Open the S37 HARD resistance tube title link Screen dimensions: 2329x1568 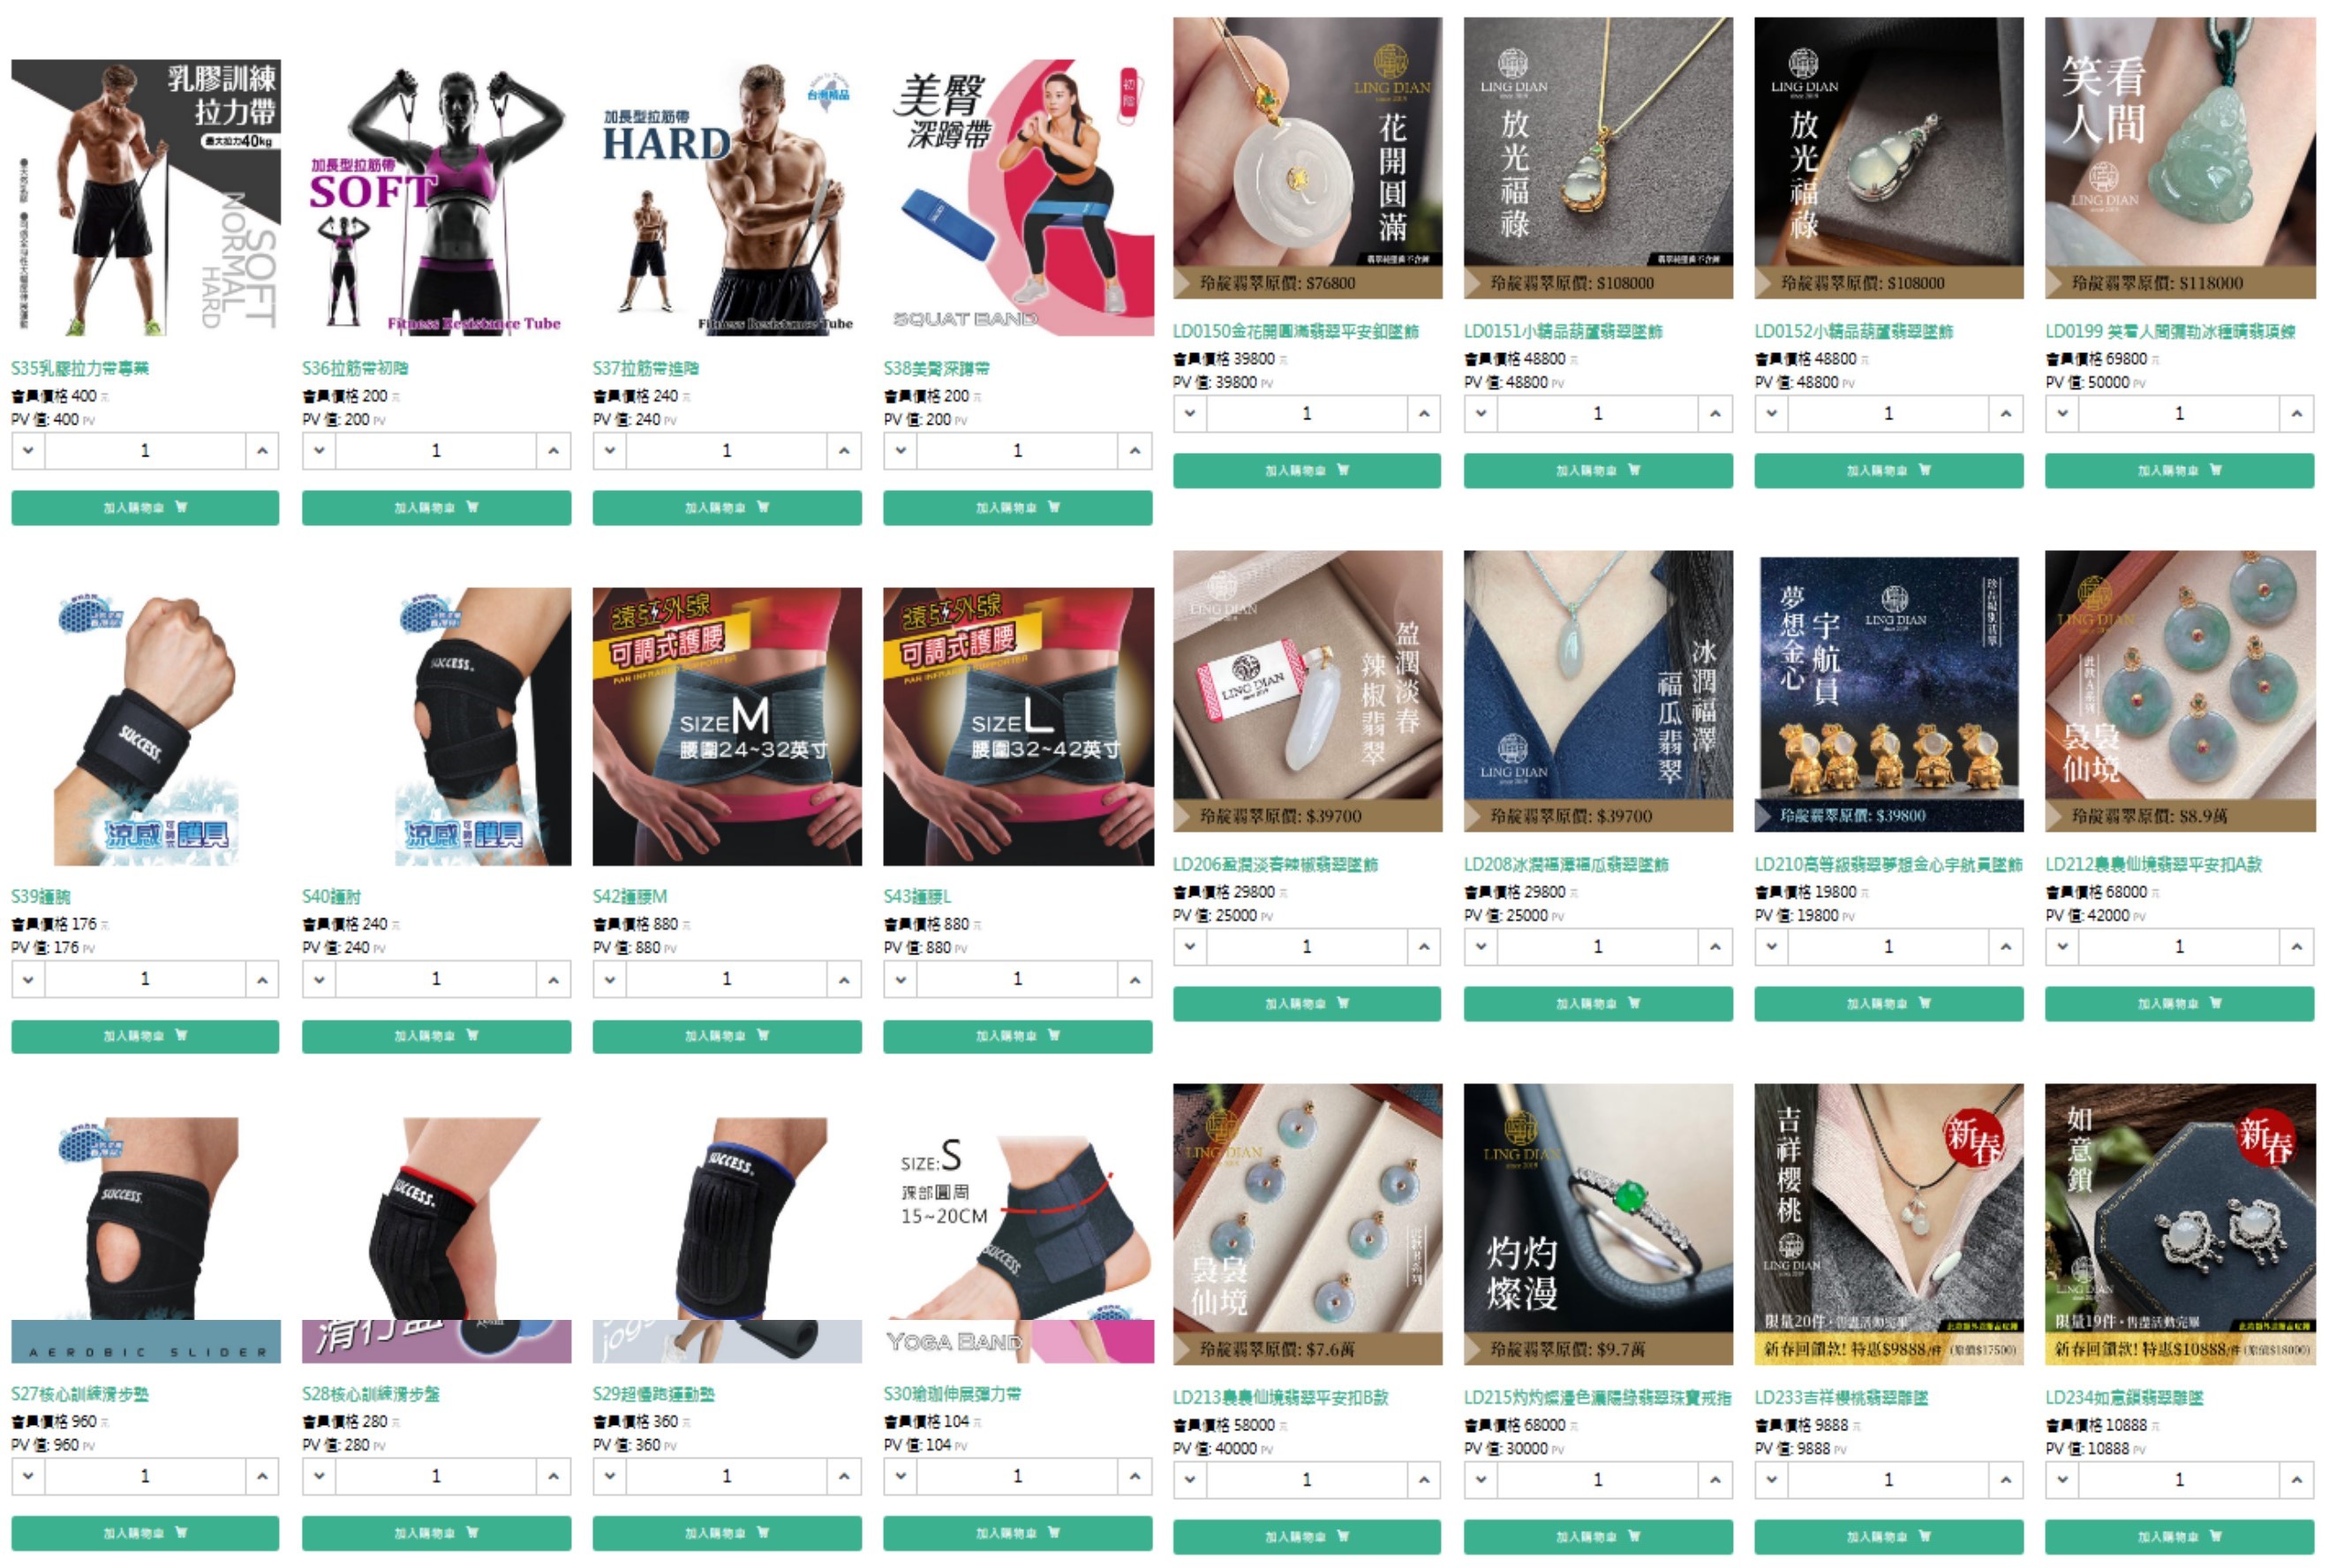(646, 368)
